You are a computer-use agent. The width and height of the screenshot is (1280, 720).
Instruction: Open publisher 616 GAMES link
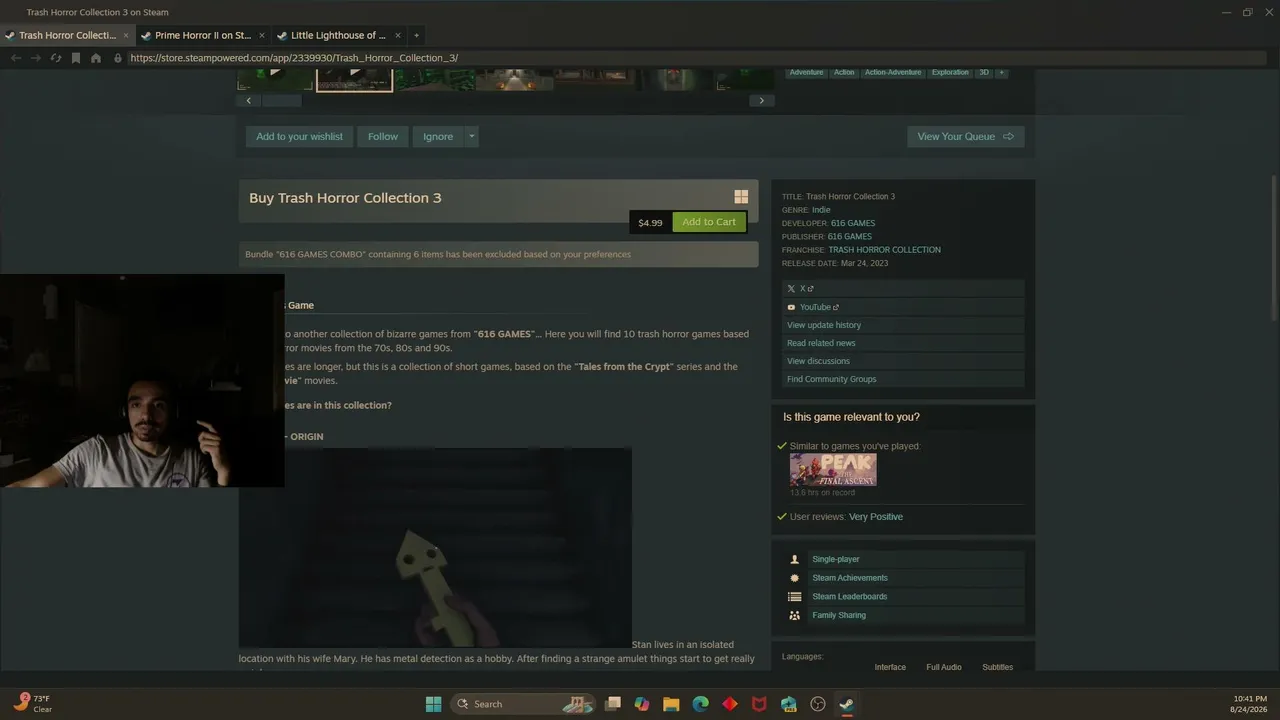coord(850,237)
